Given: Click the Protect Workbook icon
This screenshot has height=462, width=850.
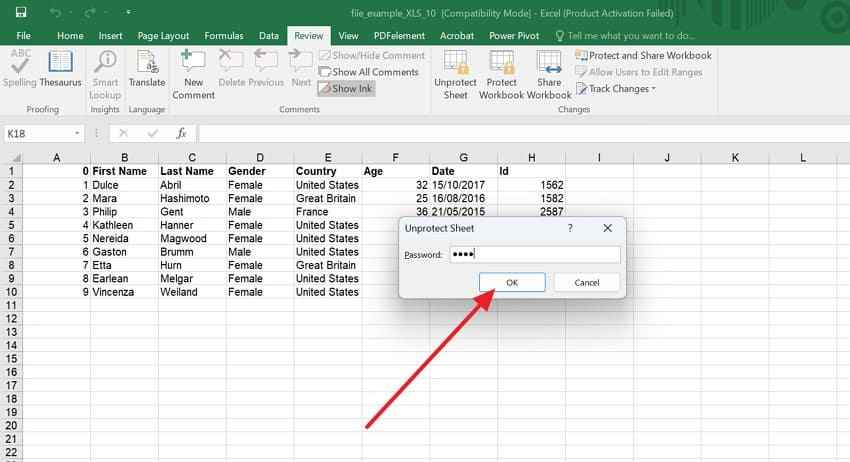Looking at the screenshot, I should pyautogui.click(x=501, y=62).
